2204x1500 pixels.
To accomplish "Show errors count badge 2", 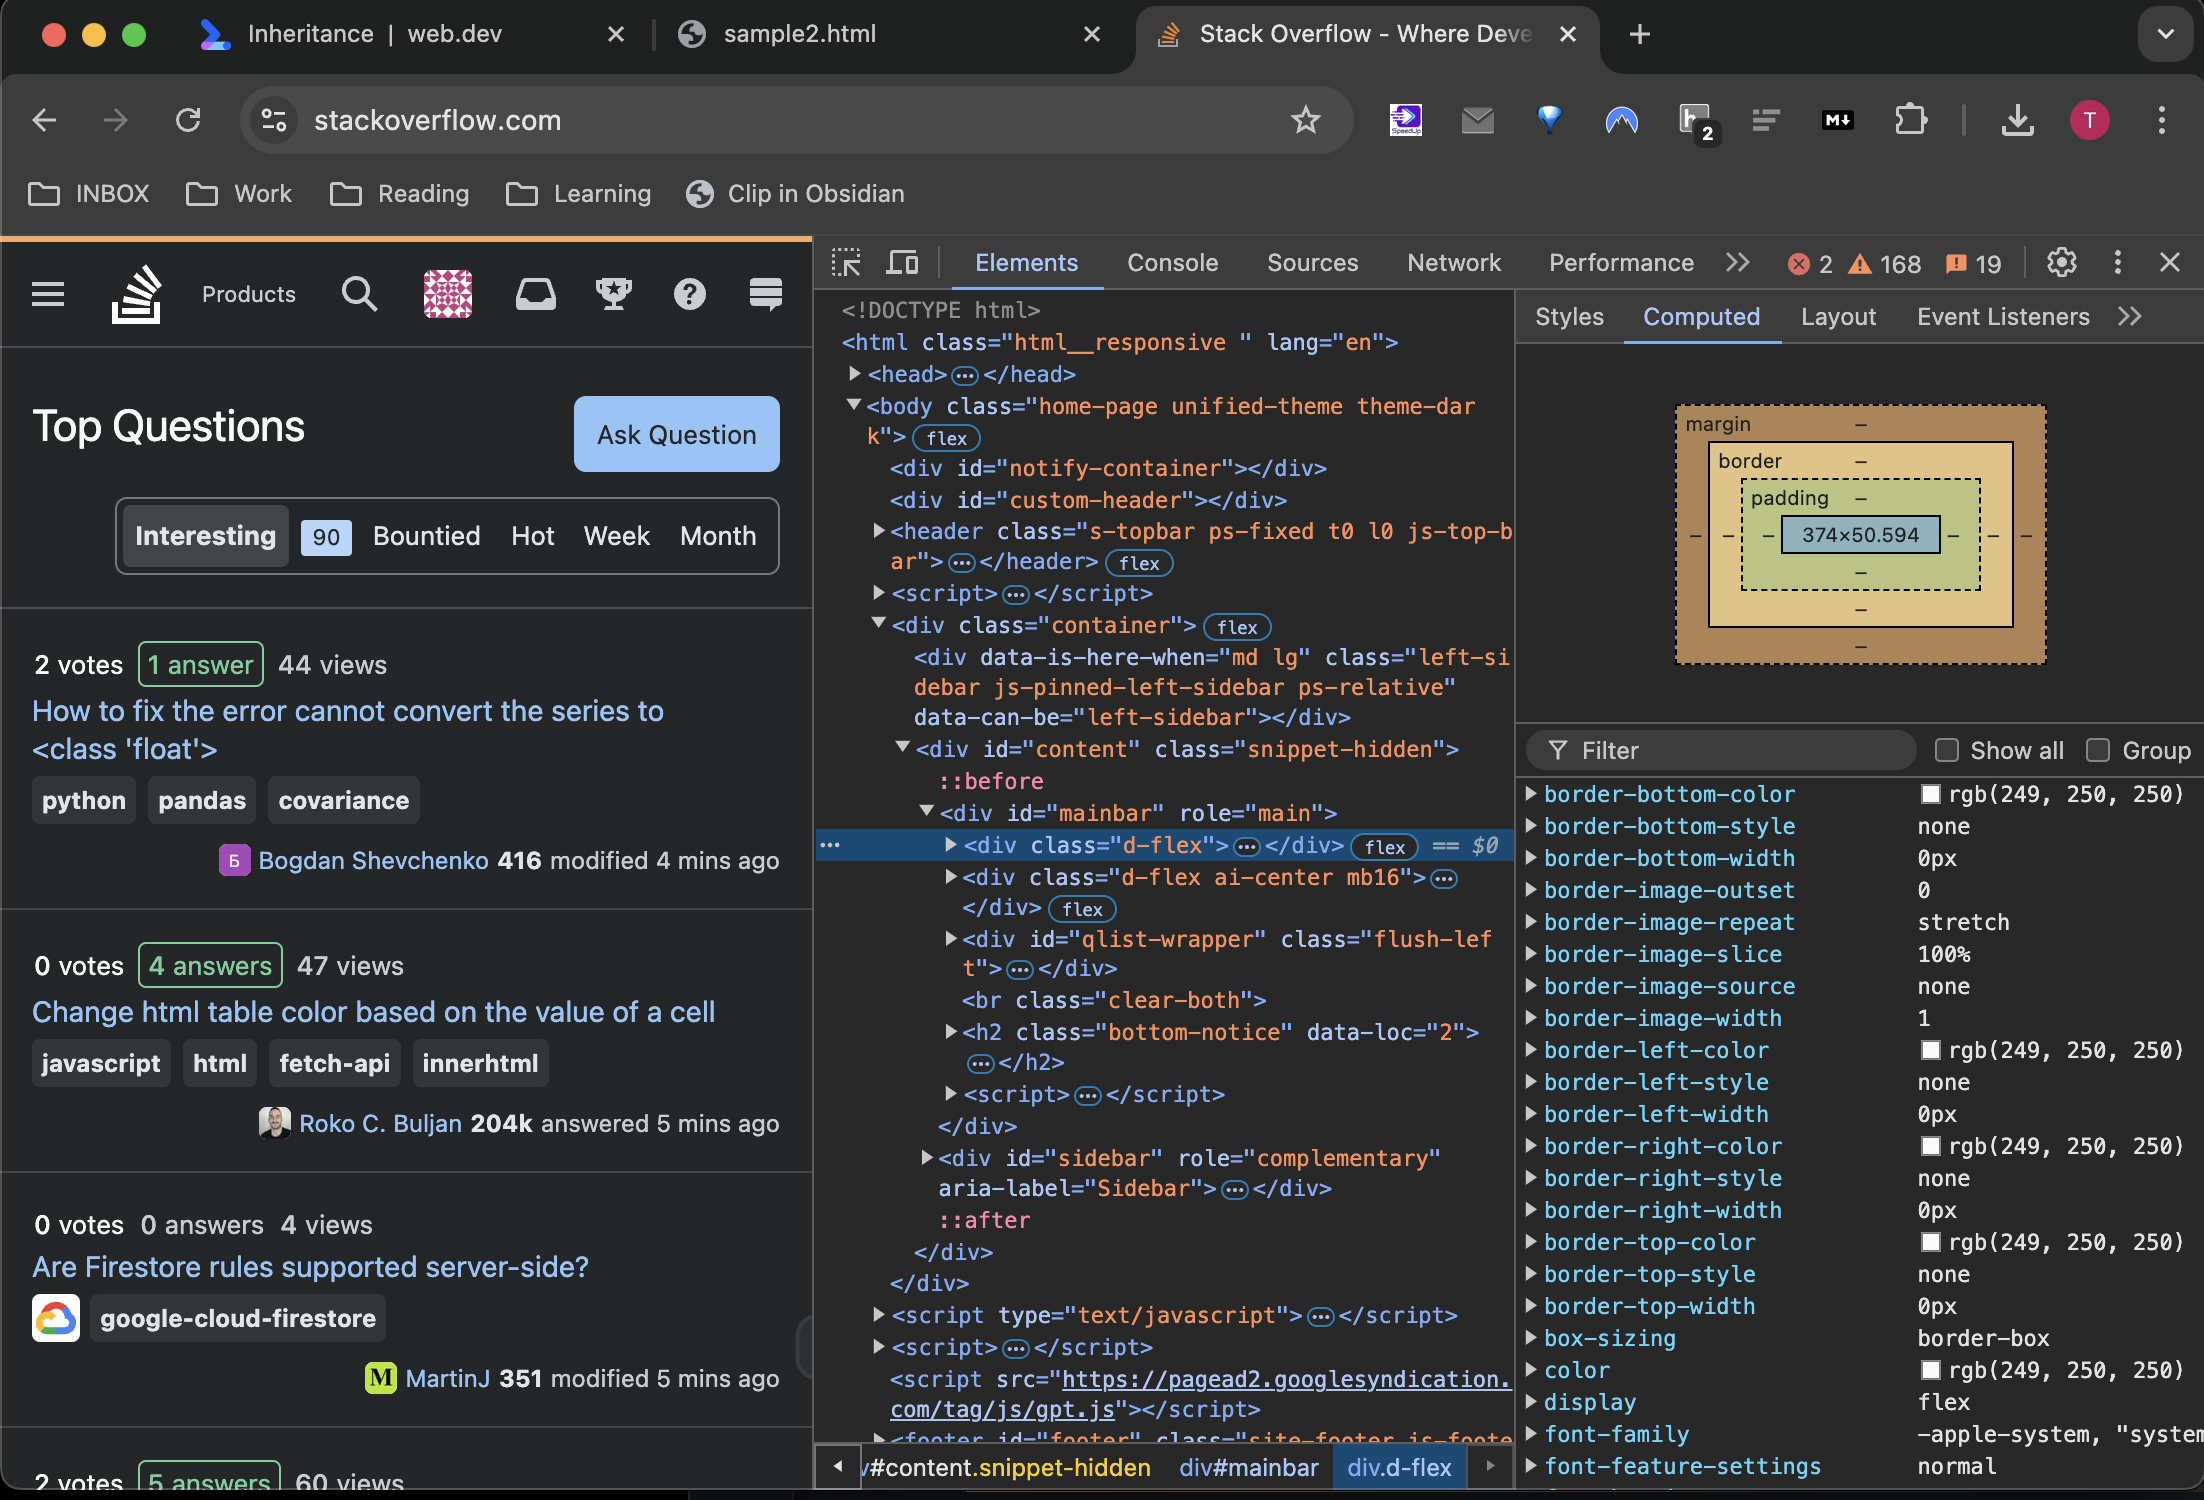I will point(1810,264).
